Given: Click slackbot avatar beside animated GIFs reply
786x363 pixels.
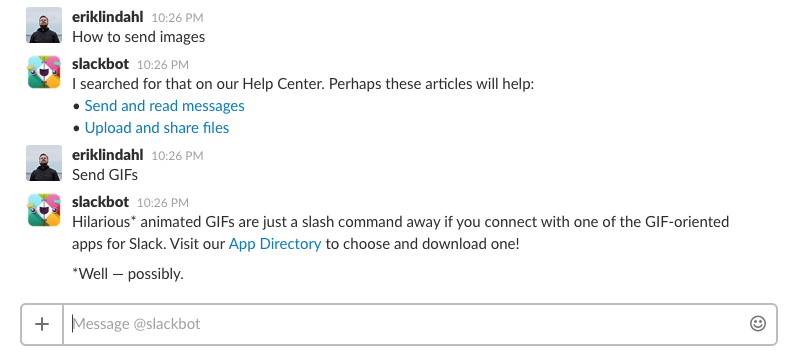Looking at the screenshot, I should (x=44, y=210).
